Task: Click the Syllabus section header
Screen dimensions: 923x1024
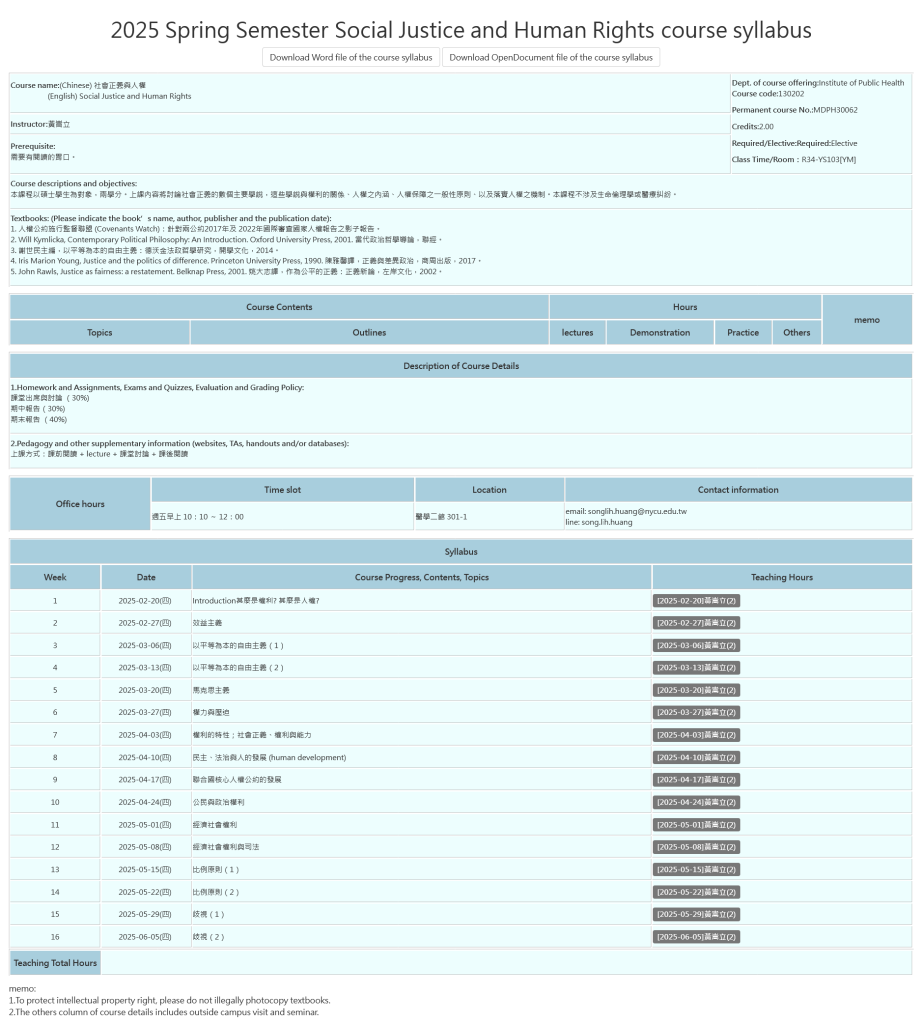Action: pyautogui.click(x=461, y=551)
